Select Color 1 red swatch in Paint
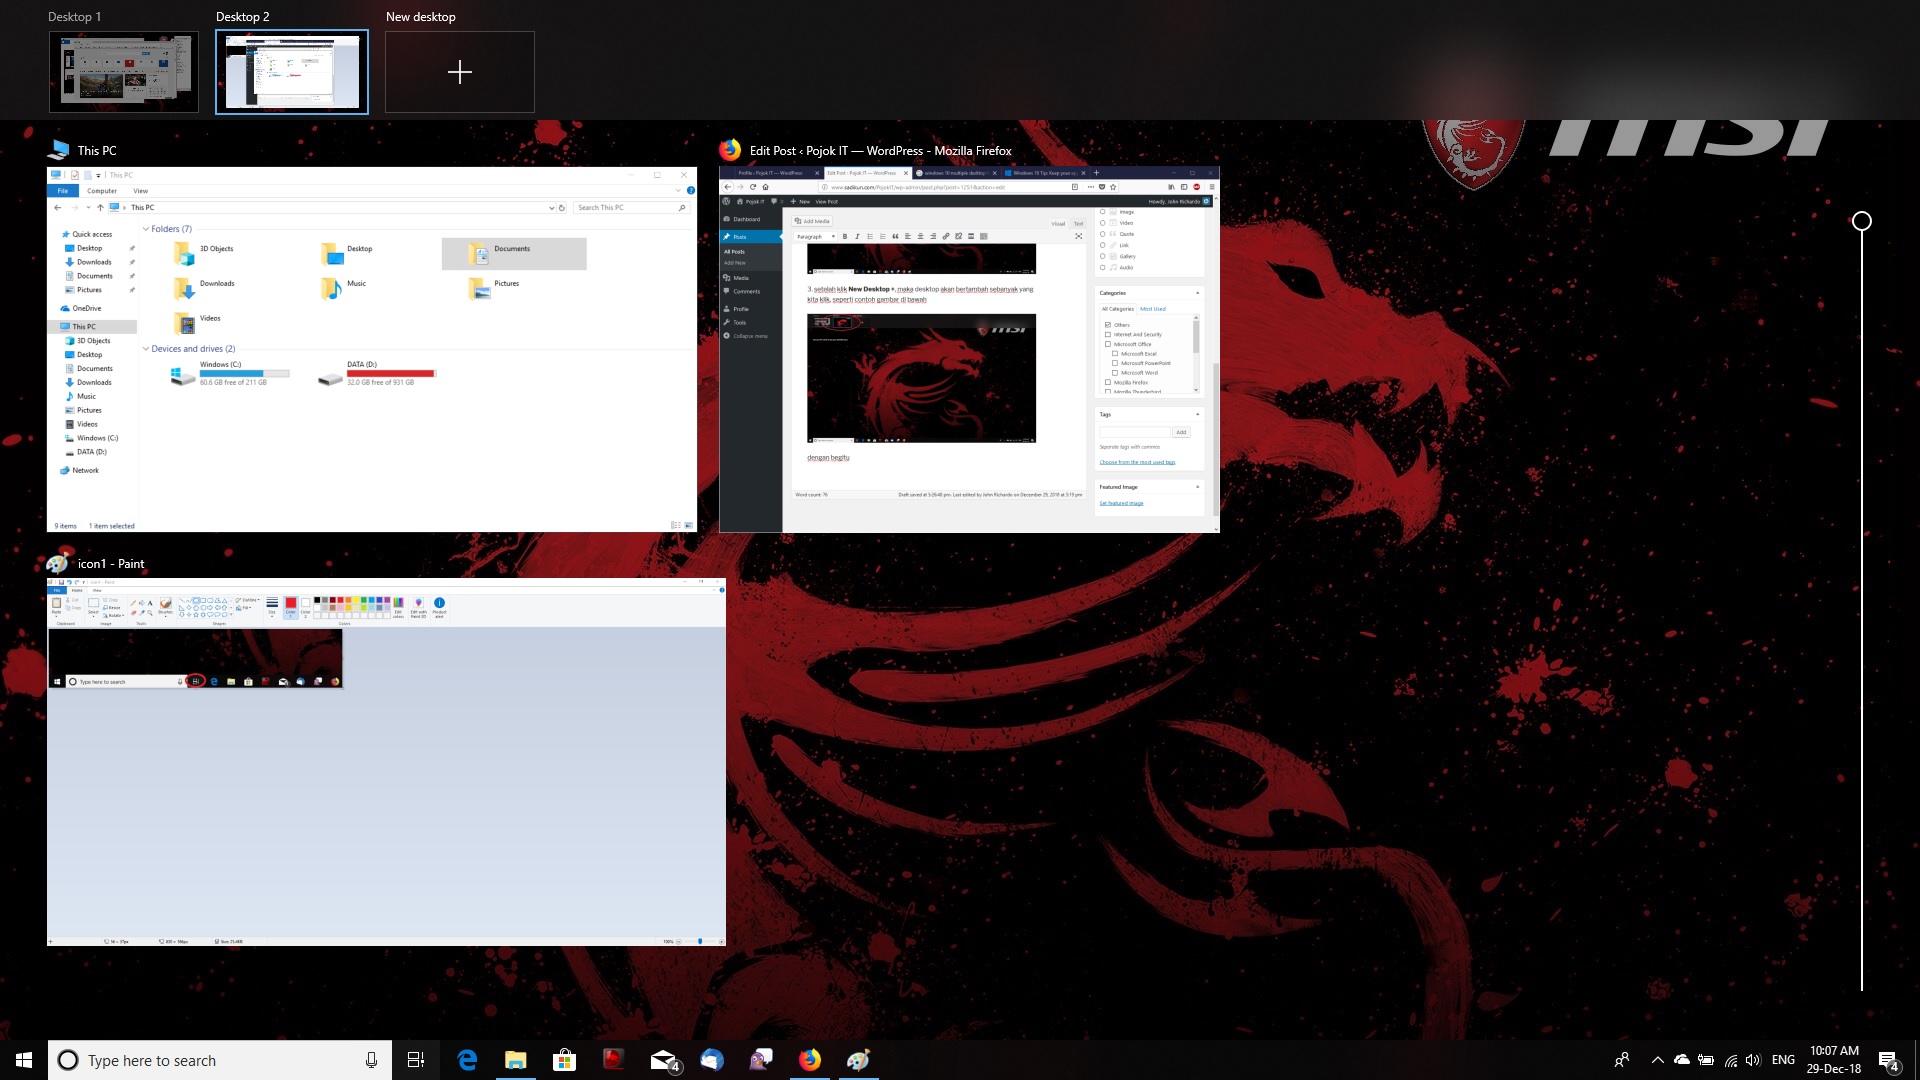The width and height of the screenshot is (1920, 1080). (x=291, y=606)
